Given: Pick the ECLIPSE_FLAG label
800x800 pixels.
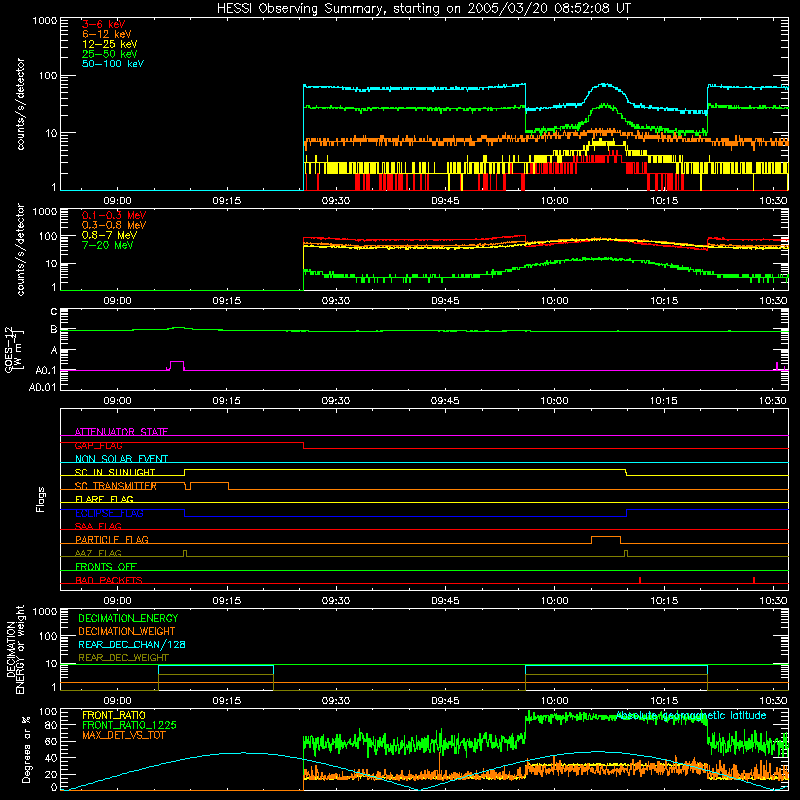Looking at the screenshot, I should [x=109, y=513].
